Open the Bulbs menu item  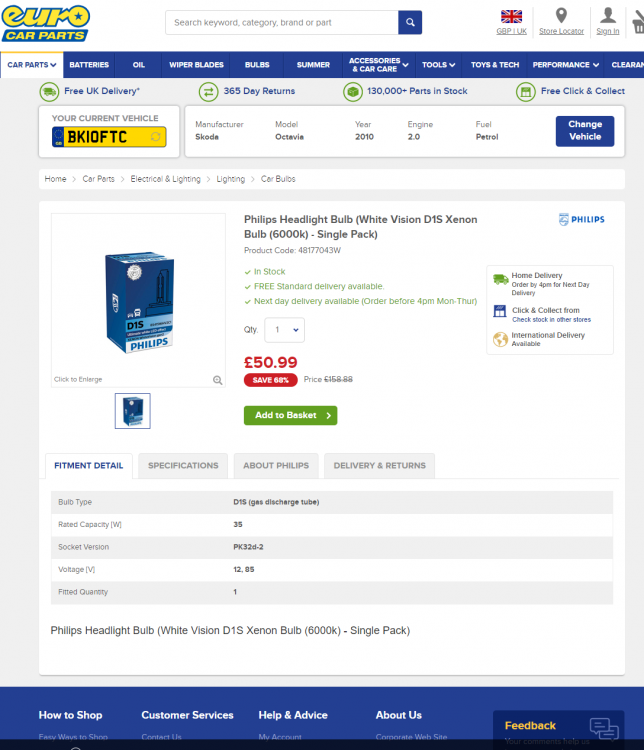click(257, 65)
